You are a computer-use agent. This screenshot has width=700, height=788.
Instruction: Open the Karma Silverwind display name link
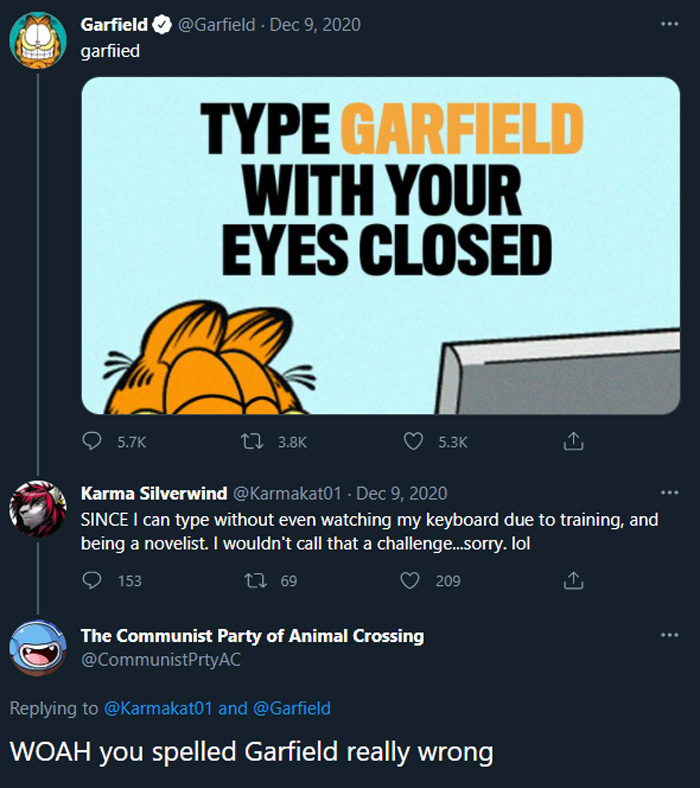pos(153,493)
